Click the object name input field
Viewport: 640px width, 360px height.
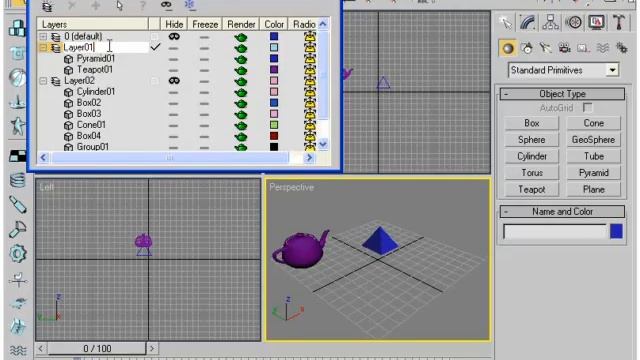(555, 231)
